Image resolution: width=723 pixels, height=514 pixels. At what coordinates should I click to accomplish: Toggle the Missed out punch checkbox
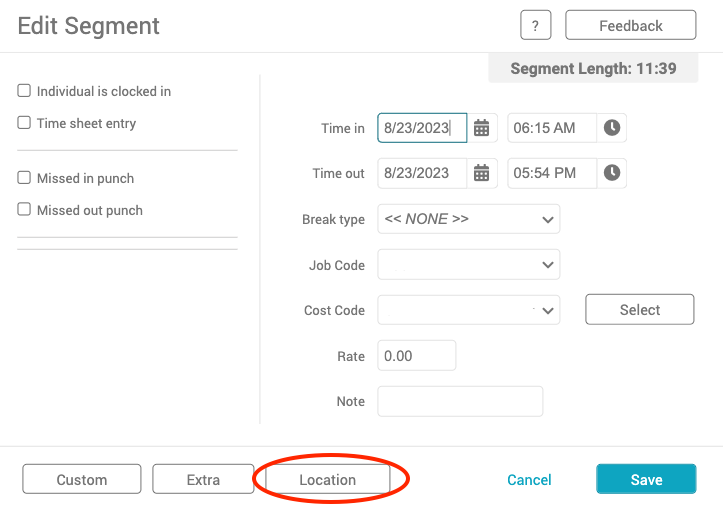click(x=24, y=210)
